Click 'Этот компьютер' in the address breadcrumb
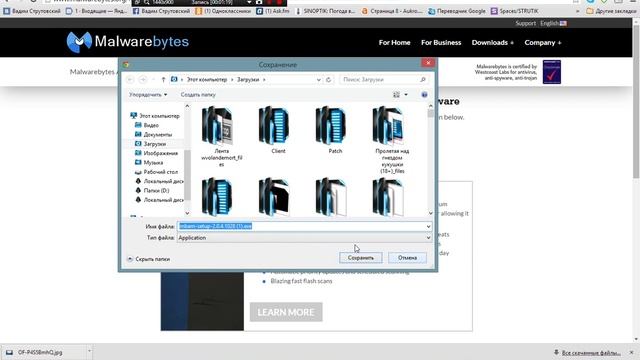The image size is (640, 360). click(x=207, y=80)
